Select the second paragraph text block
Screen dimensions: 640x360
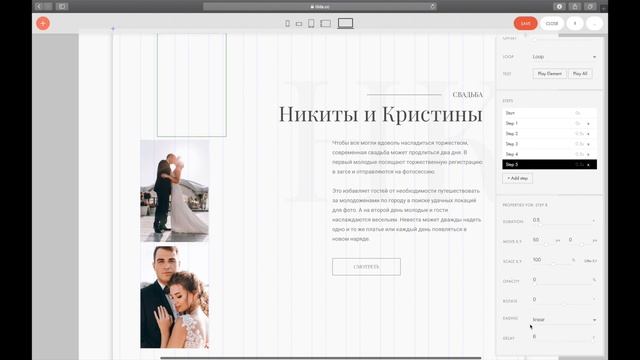(x=407, y=215)
